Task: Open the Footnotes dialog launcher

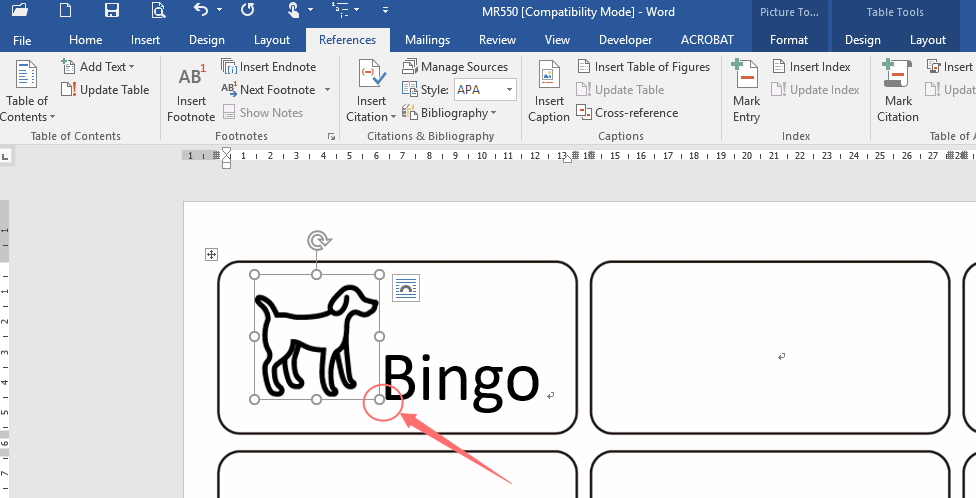Action: [x=331, y=136]
